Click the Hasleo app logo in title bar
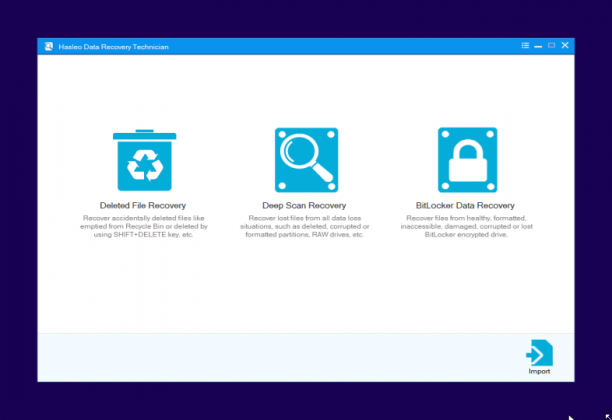Screen dimensions: 612x420 [x=49, y=46]
